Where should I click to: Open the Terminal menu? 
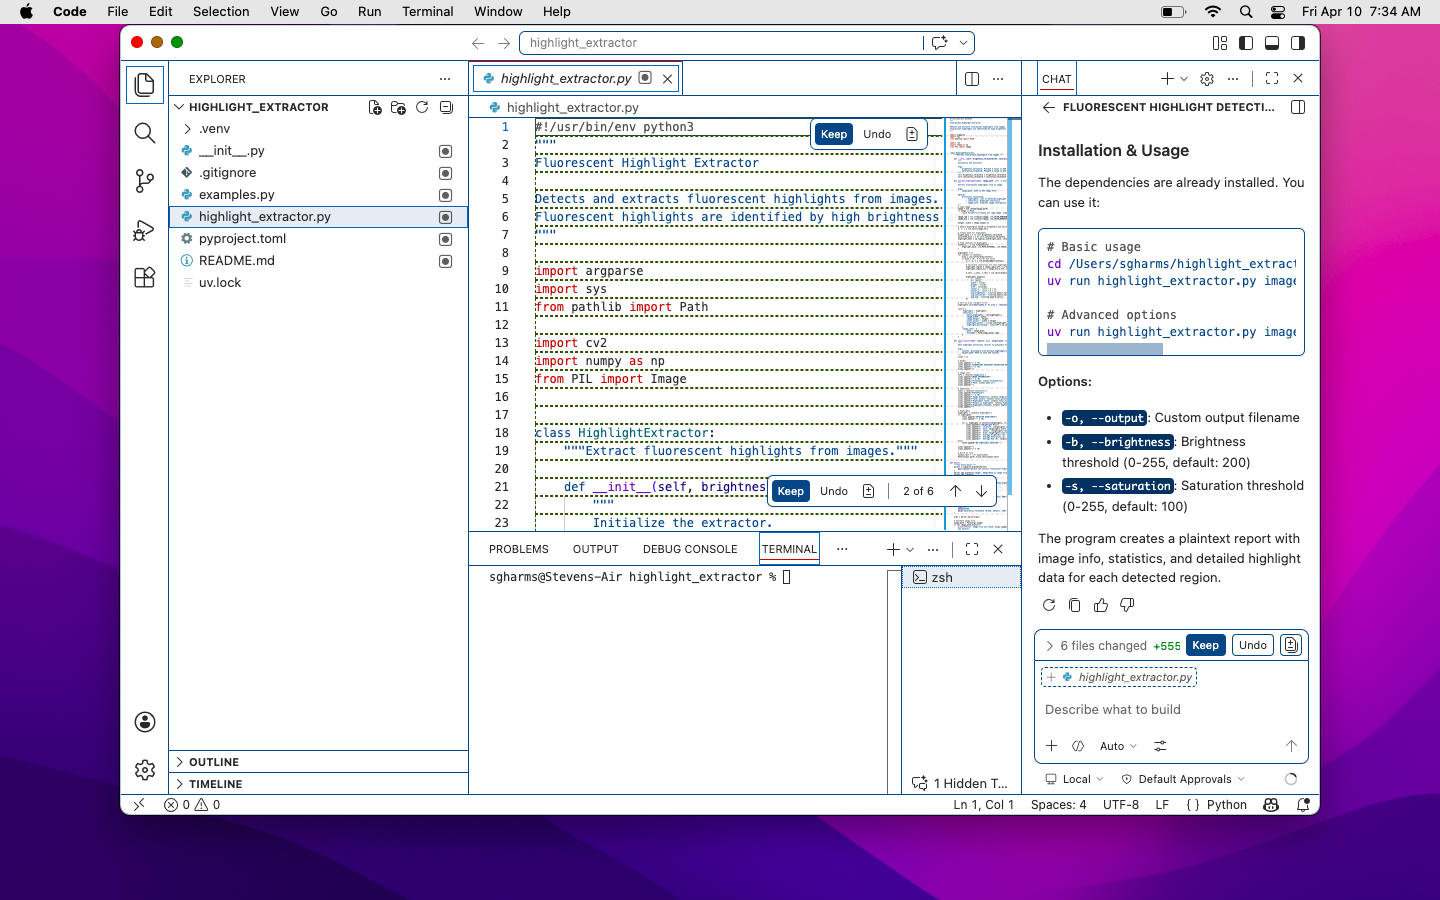tap(428, 11)
